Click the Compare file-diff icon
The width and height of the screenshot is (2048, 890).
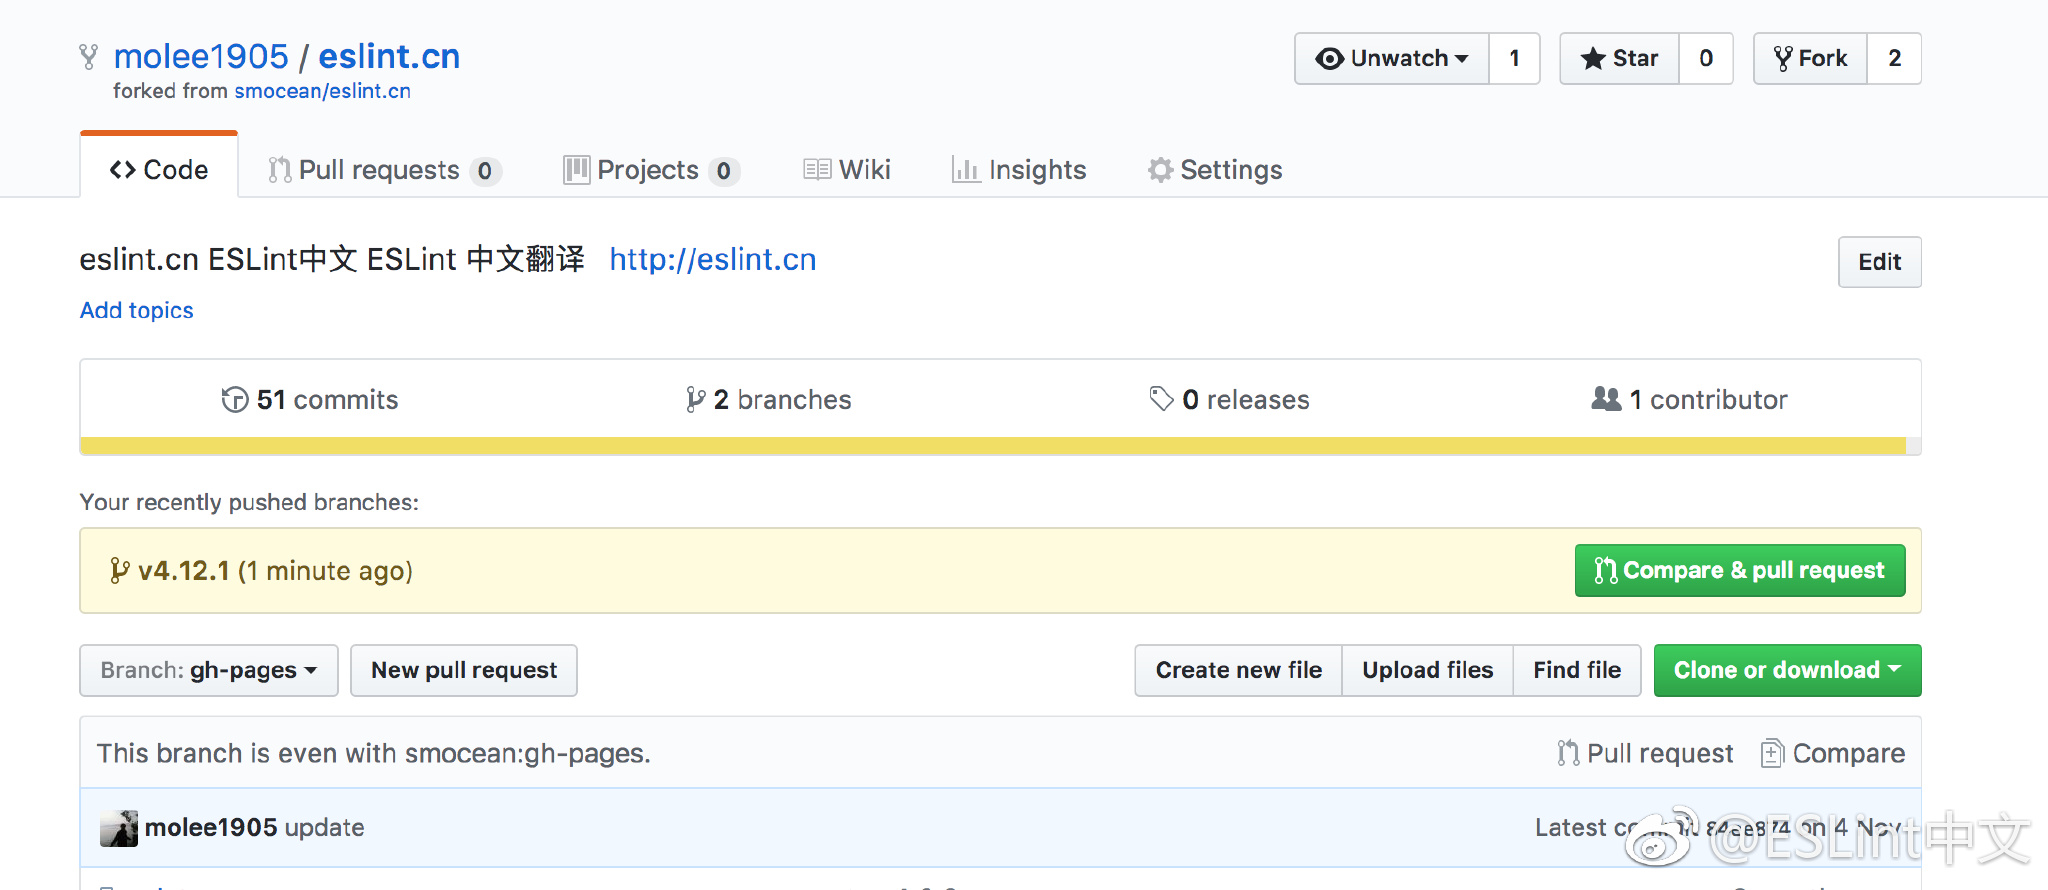point(1771,753)
